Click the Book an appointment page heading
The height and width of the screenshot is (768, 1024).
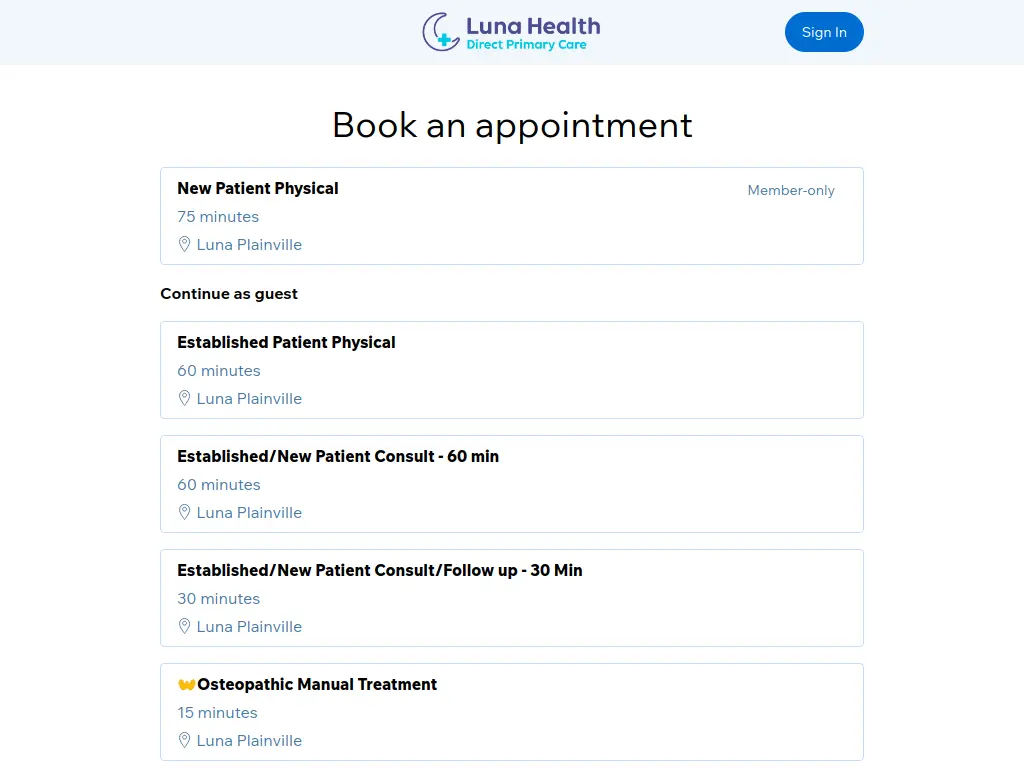pos(511,125)
